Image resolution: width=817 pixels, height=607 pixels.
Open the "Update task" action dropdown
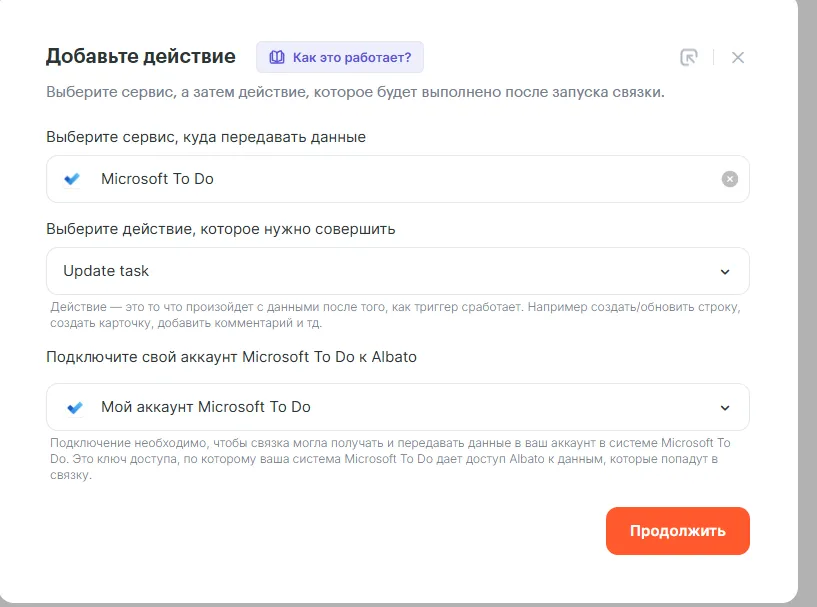tap(397, 271)
